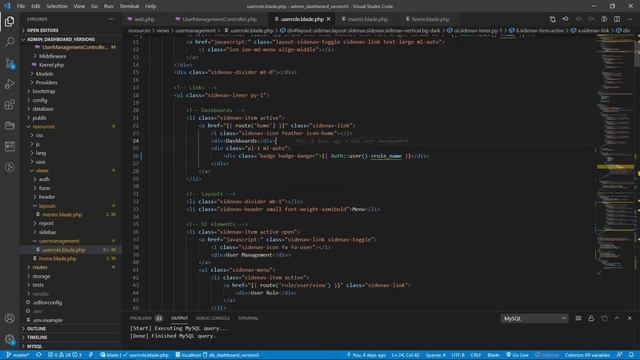Change the CRLF line ending setting
Image resolution: width=640 pixels, height=360 pixels.
point(476,355)
